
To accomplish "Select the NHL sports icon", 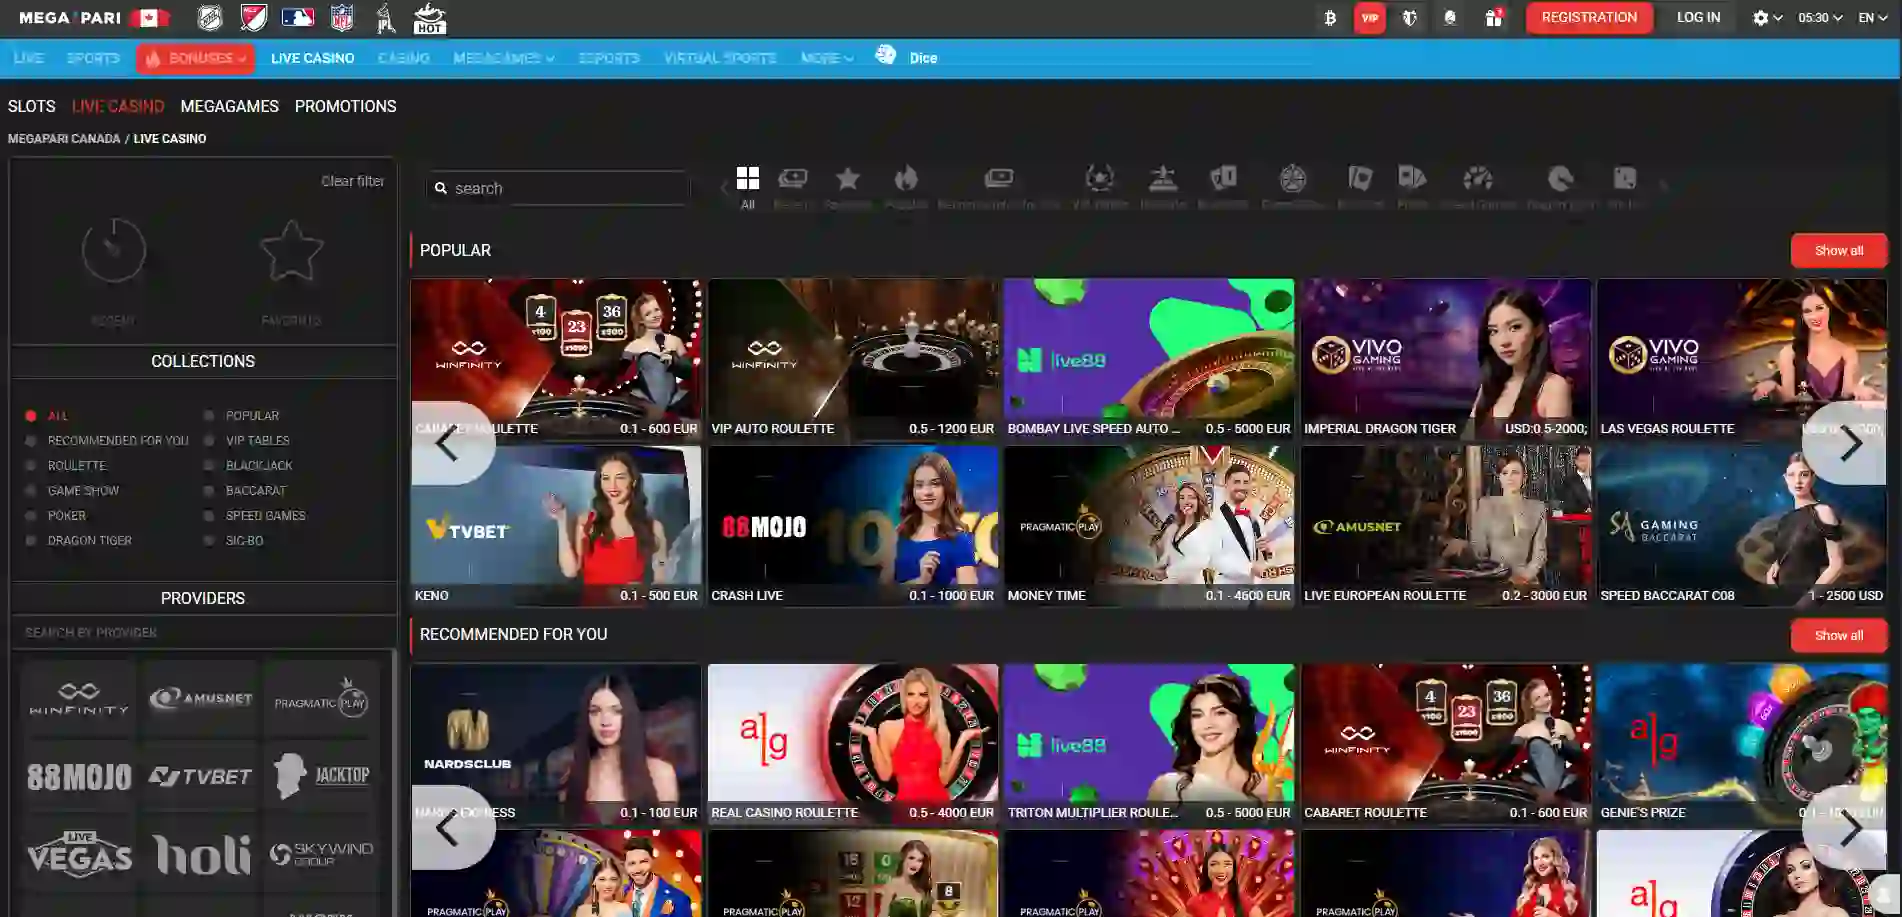I will pos(208,17).
